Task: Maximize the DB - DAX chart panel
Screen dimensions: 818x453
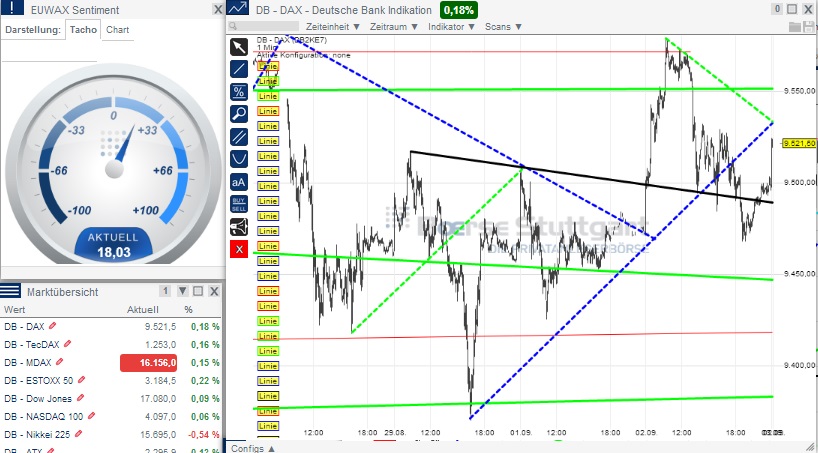Action: 792,9
